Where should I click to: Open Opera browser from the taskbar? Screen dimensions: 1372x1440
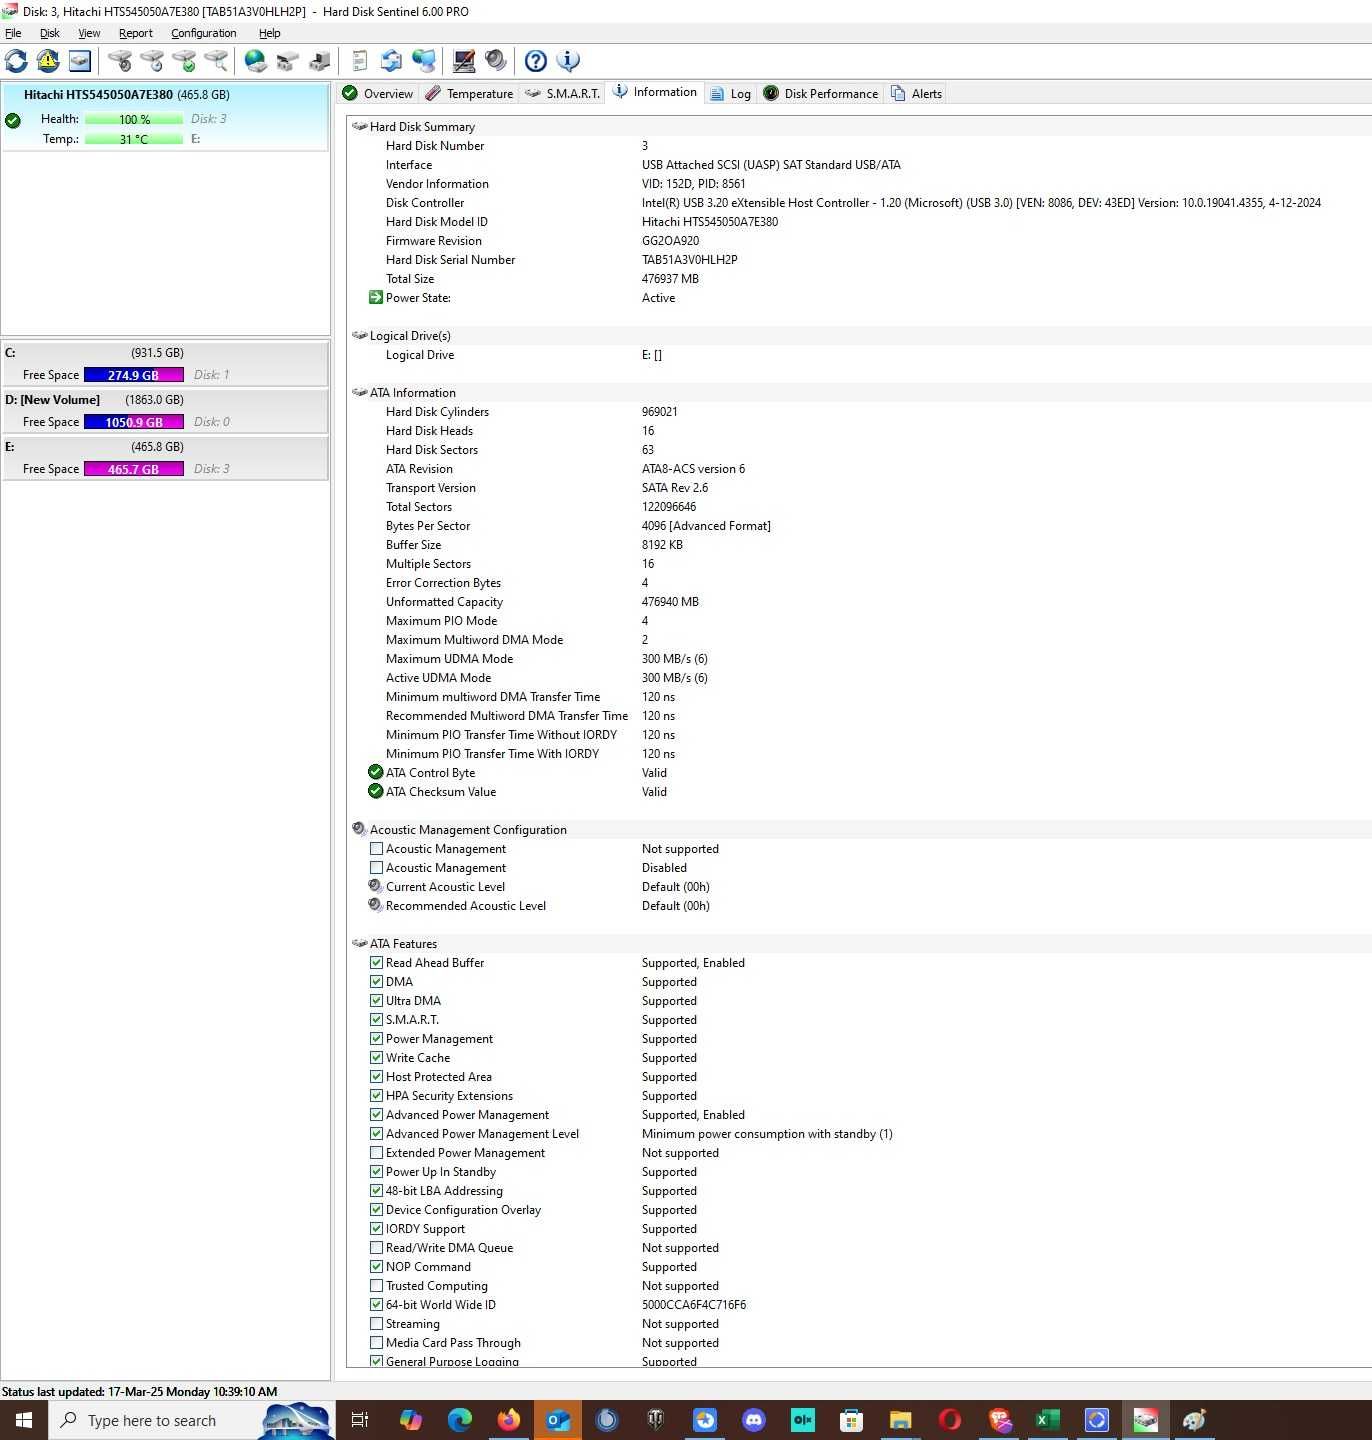tap(950, 1420)
